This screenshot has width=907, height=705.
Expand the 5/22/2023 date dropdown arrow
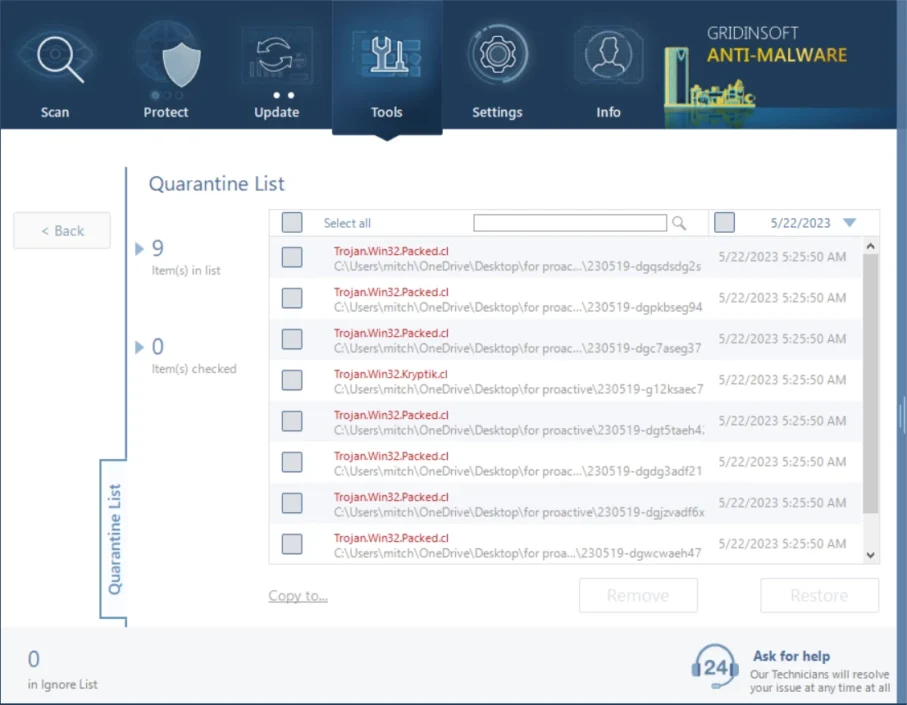[850, 223]
